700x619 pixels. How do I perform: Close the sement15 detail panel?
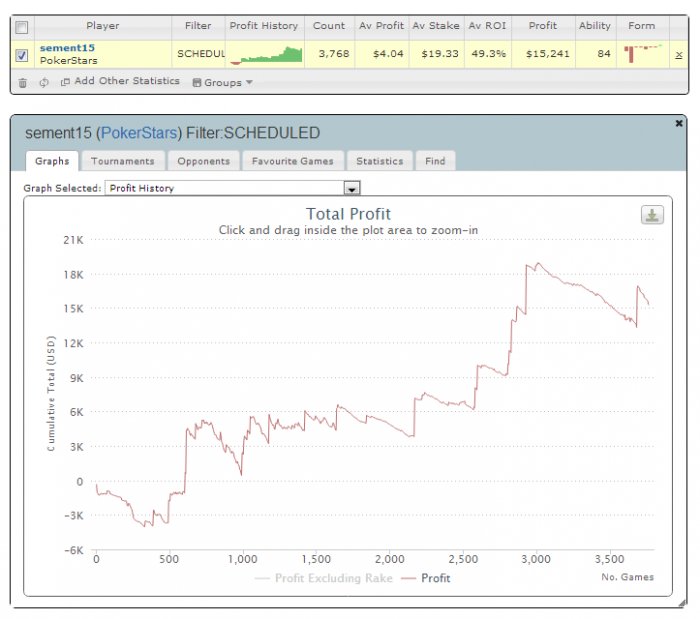pos(679,123)
